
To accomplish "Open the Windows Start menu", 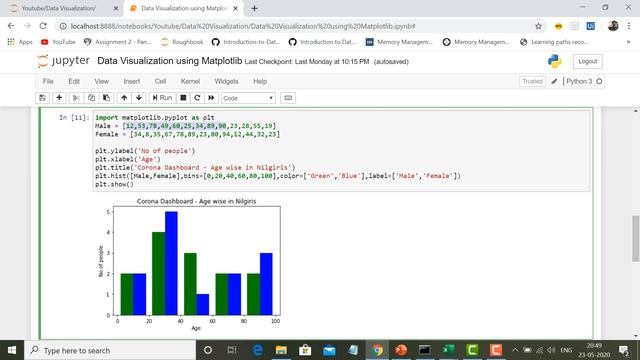I will (12, 350).
